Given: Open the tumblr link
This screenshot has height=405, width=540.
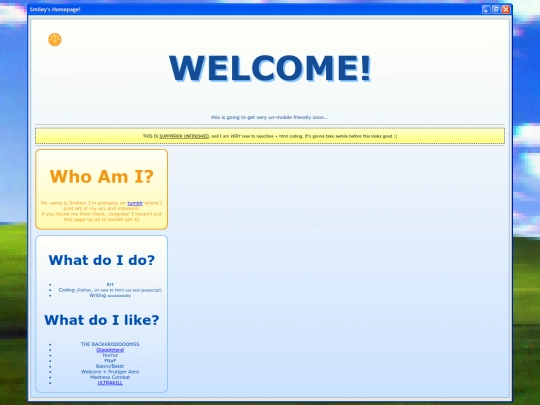Looking at the screenshot, I should 135,203.
